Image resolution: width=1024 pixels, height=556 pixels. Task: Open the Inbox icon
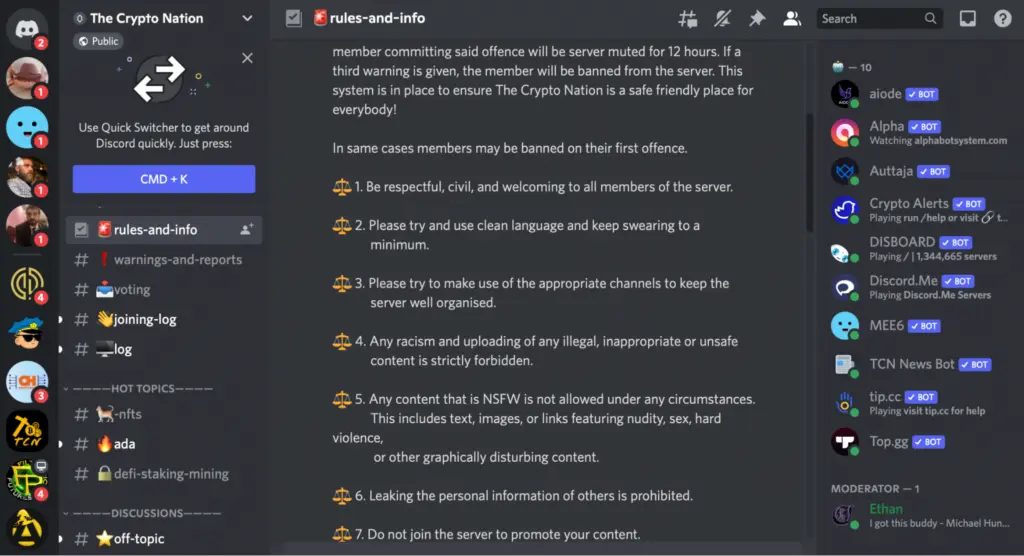pos(967,18)
